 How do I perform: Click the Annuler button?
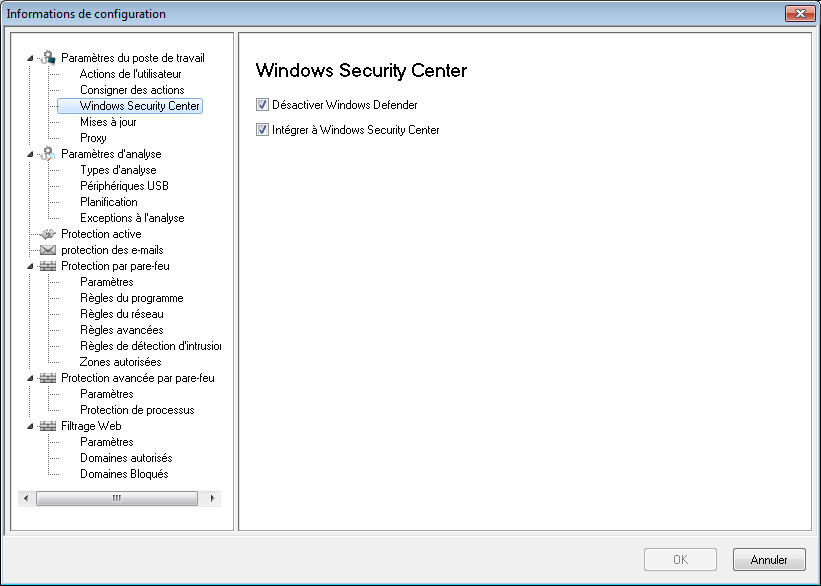coord(769,560)
